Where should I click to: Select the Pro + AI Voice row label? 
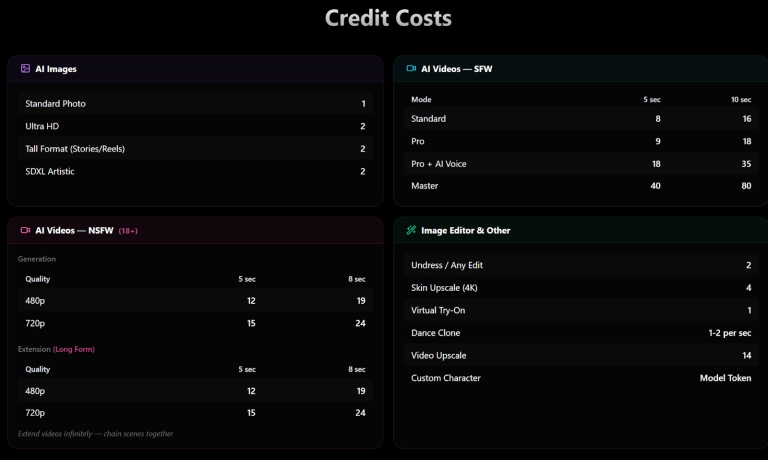pos(439,164)
